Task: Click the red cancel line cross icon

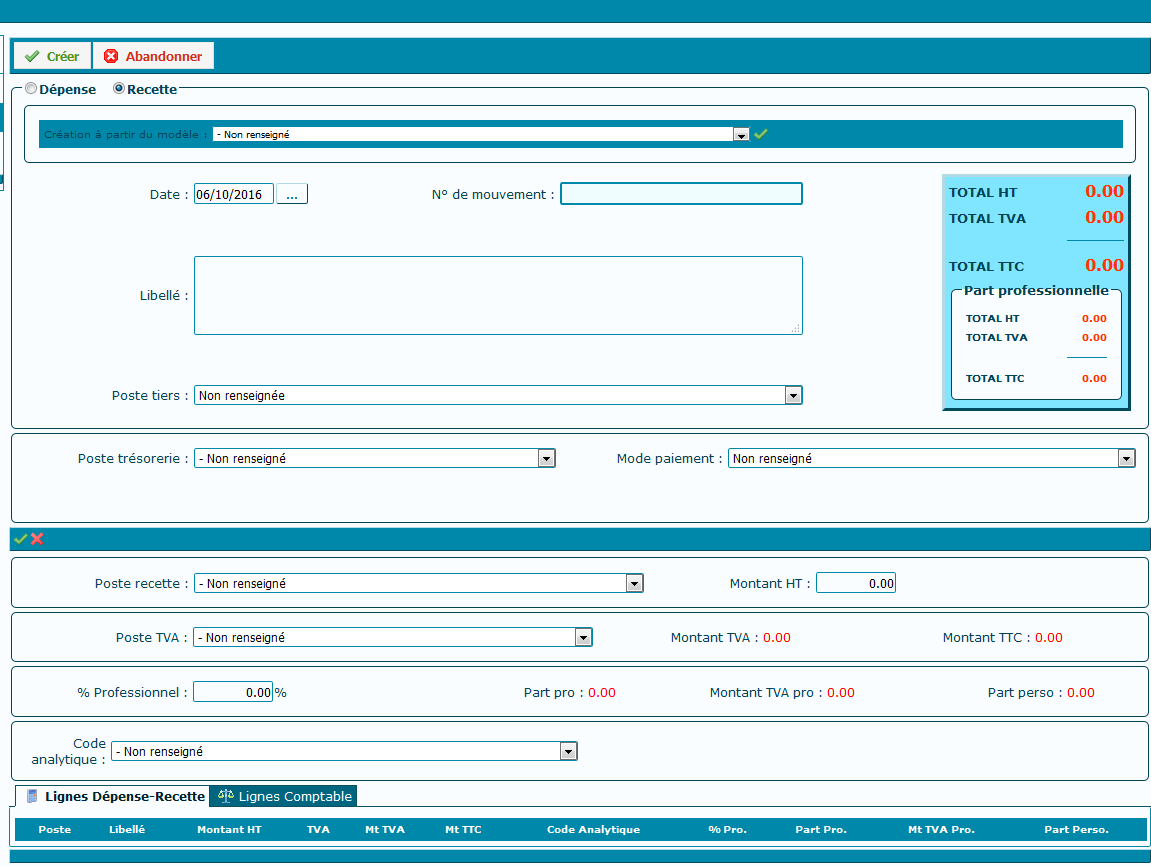Action: [x=37, y=539]
